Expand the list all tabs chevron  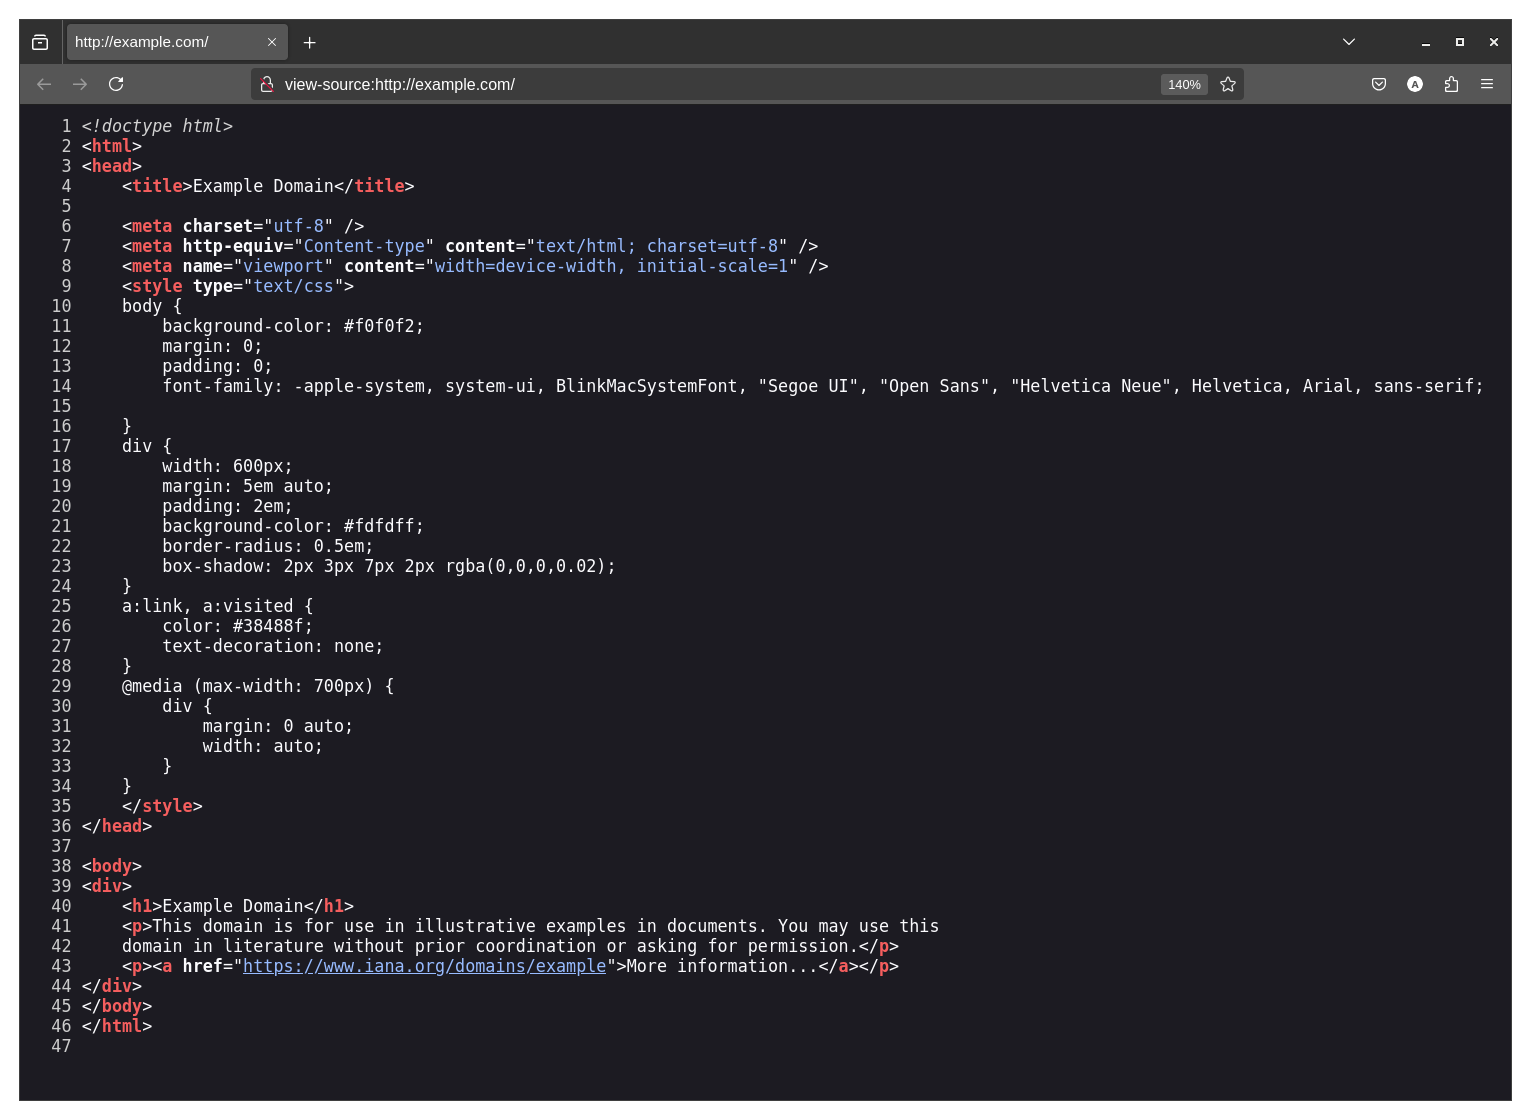click(1349, 42)
